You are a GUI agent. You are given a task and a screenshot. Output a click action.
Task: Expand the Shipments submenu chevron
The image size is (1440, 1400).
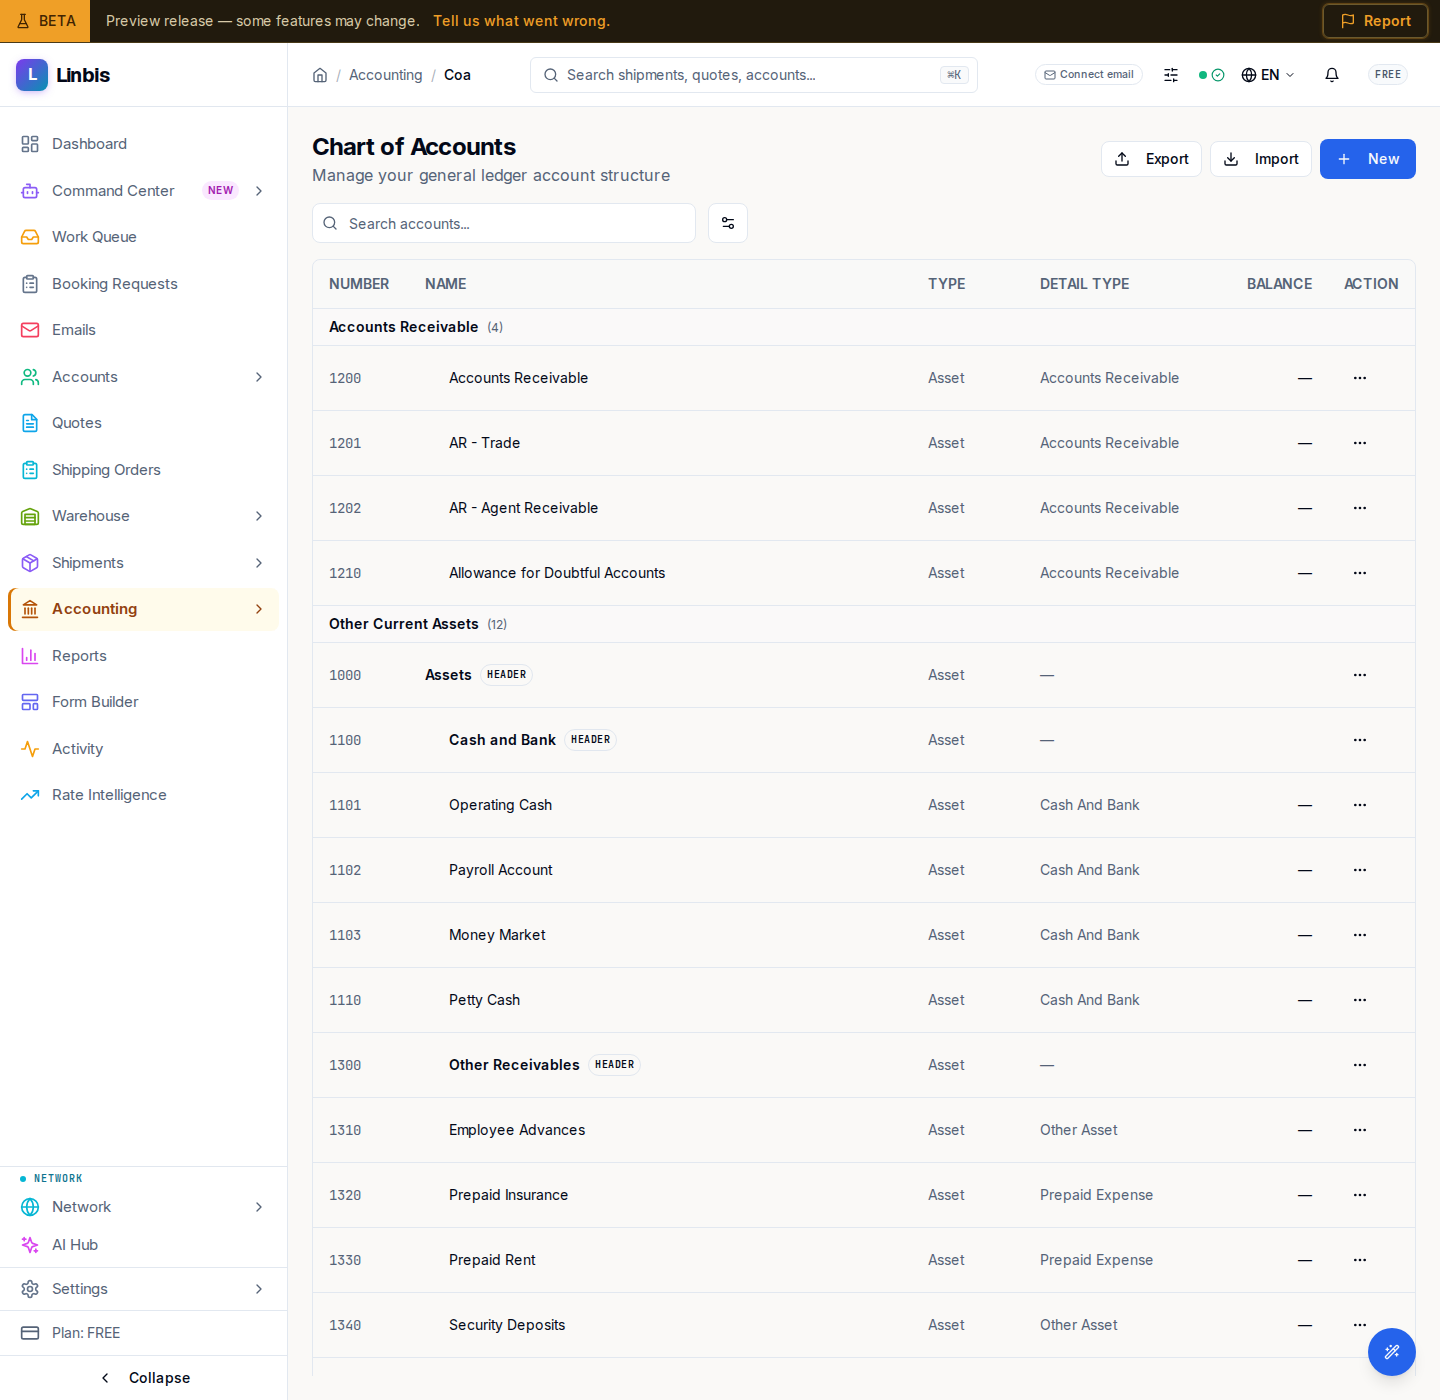pyautogui.click(x=259, y=563)
